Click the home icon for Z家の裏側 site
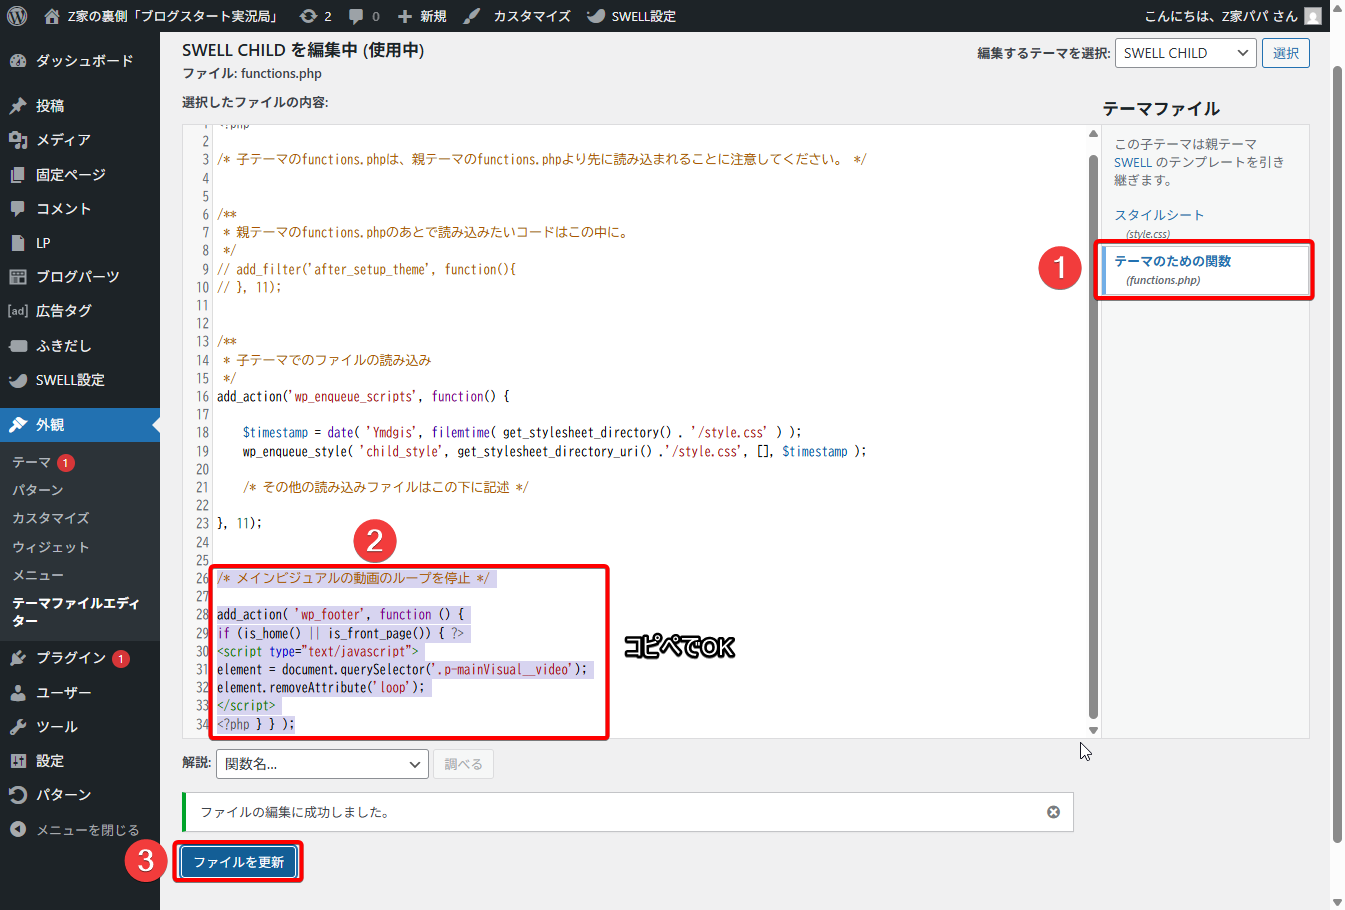The height and width of the screenshot is (910, 1345). tap(52, 16)
